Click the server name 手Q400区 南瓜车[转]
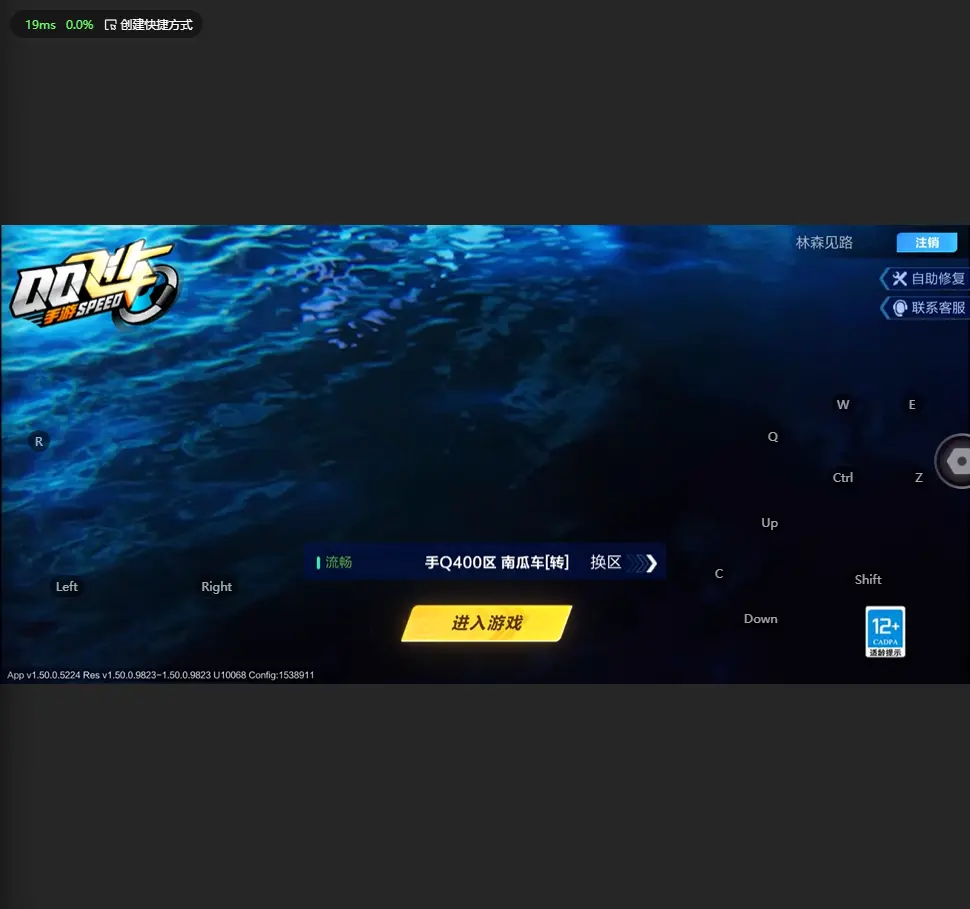The image size is (970, 909). tap(497, 562)
